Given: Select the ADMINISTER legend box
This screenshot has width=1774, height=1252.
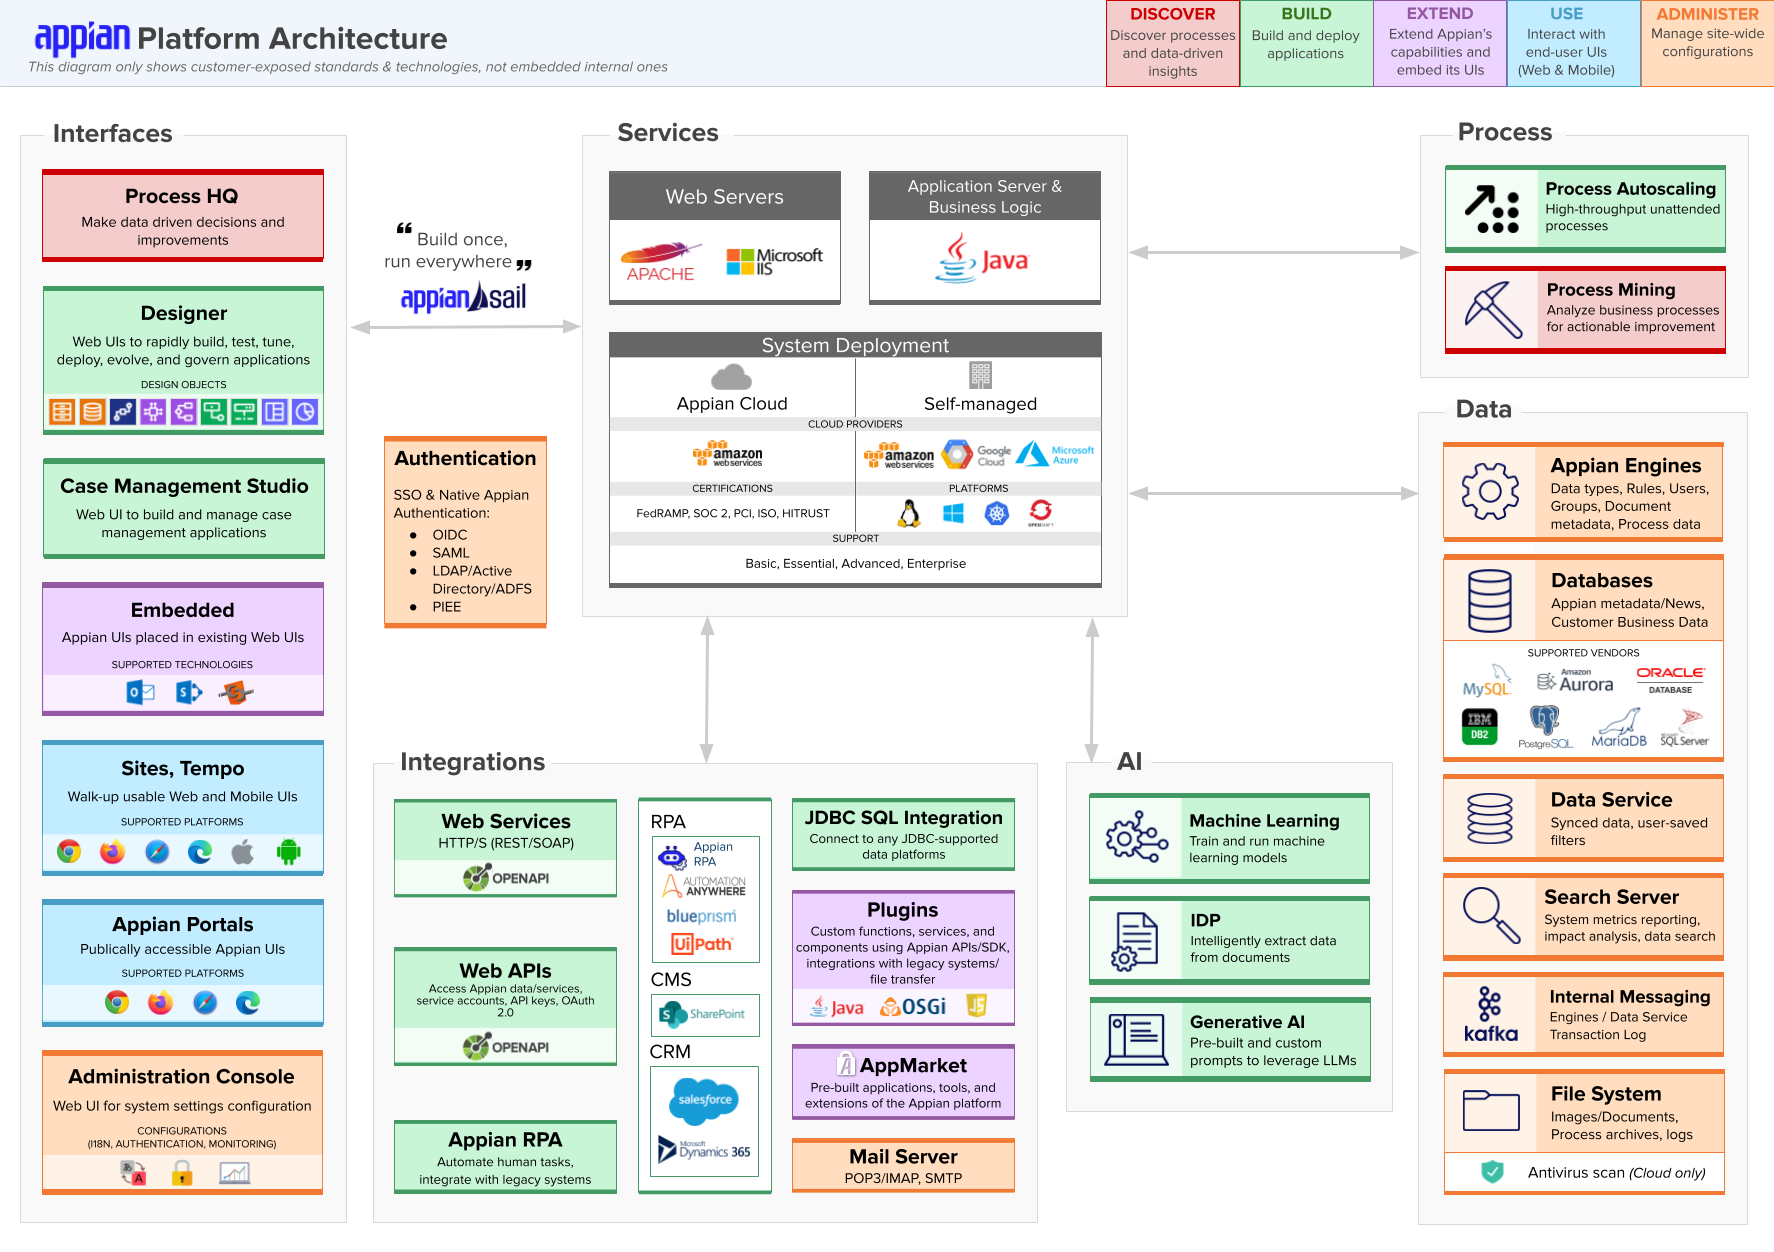Looking at the screenshot, I should [x=1707, y=43].
